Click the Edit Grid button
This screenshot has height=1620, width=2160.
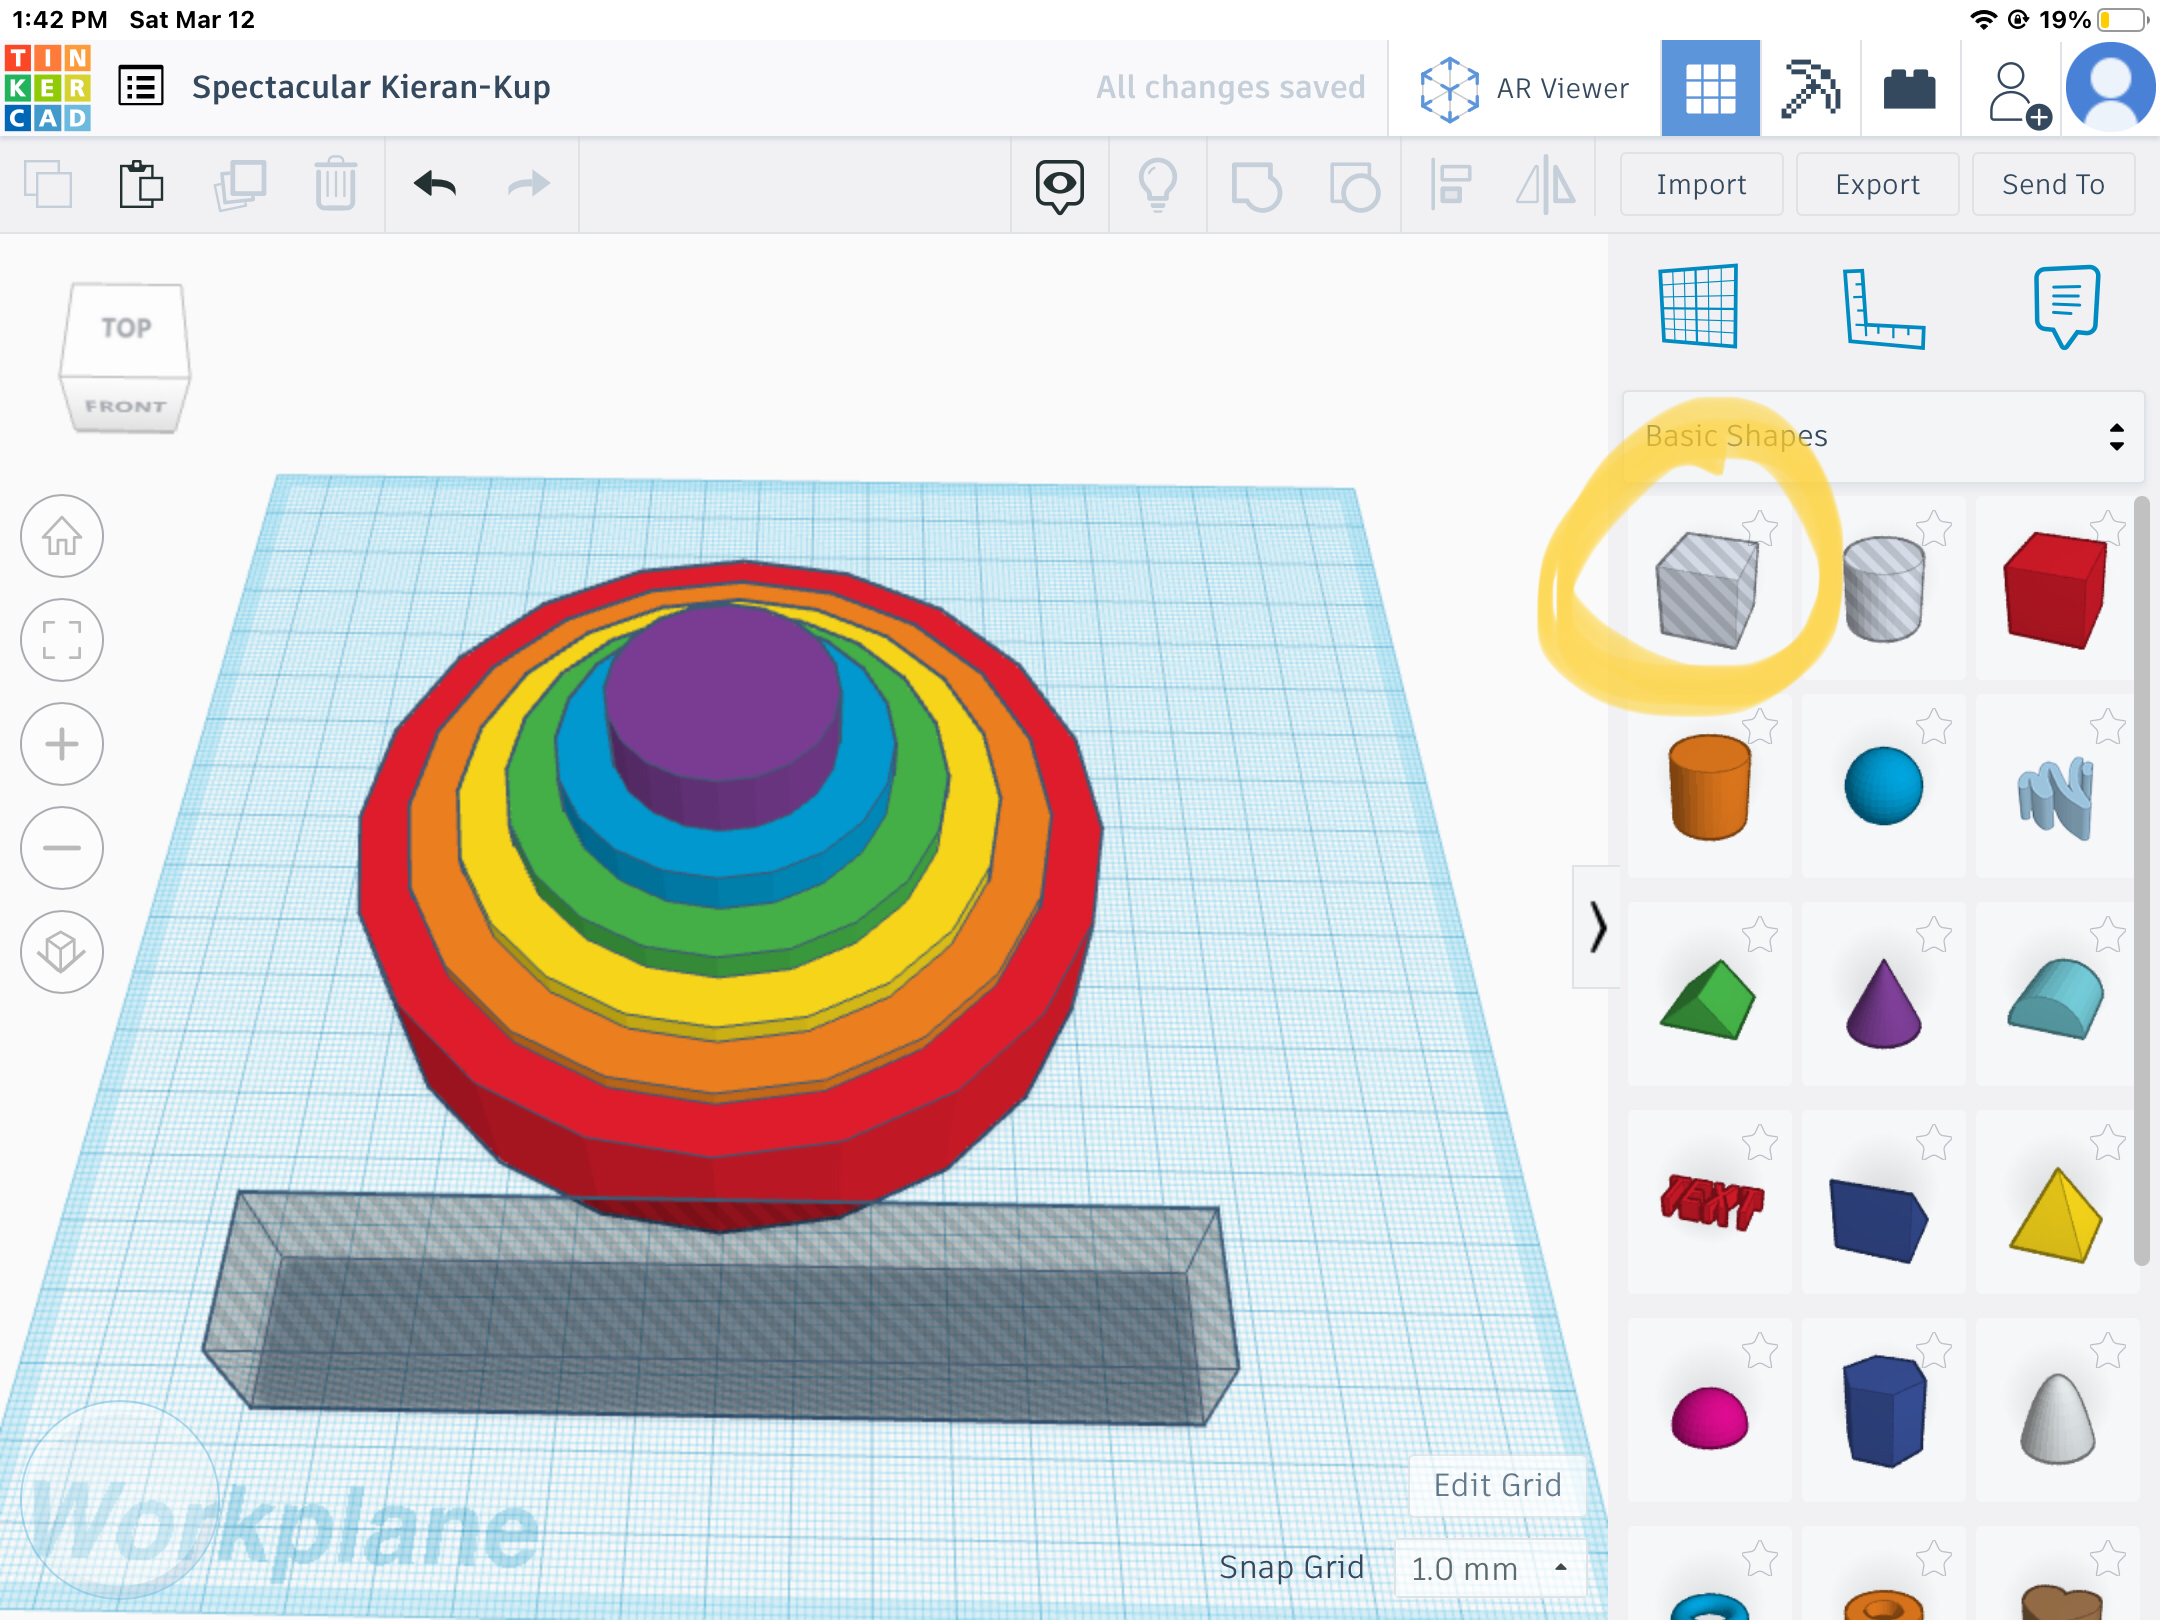pos(1497,1485)
